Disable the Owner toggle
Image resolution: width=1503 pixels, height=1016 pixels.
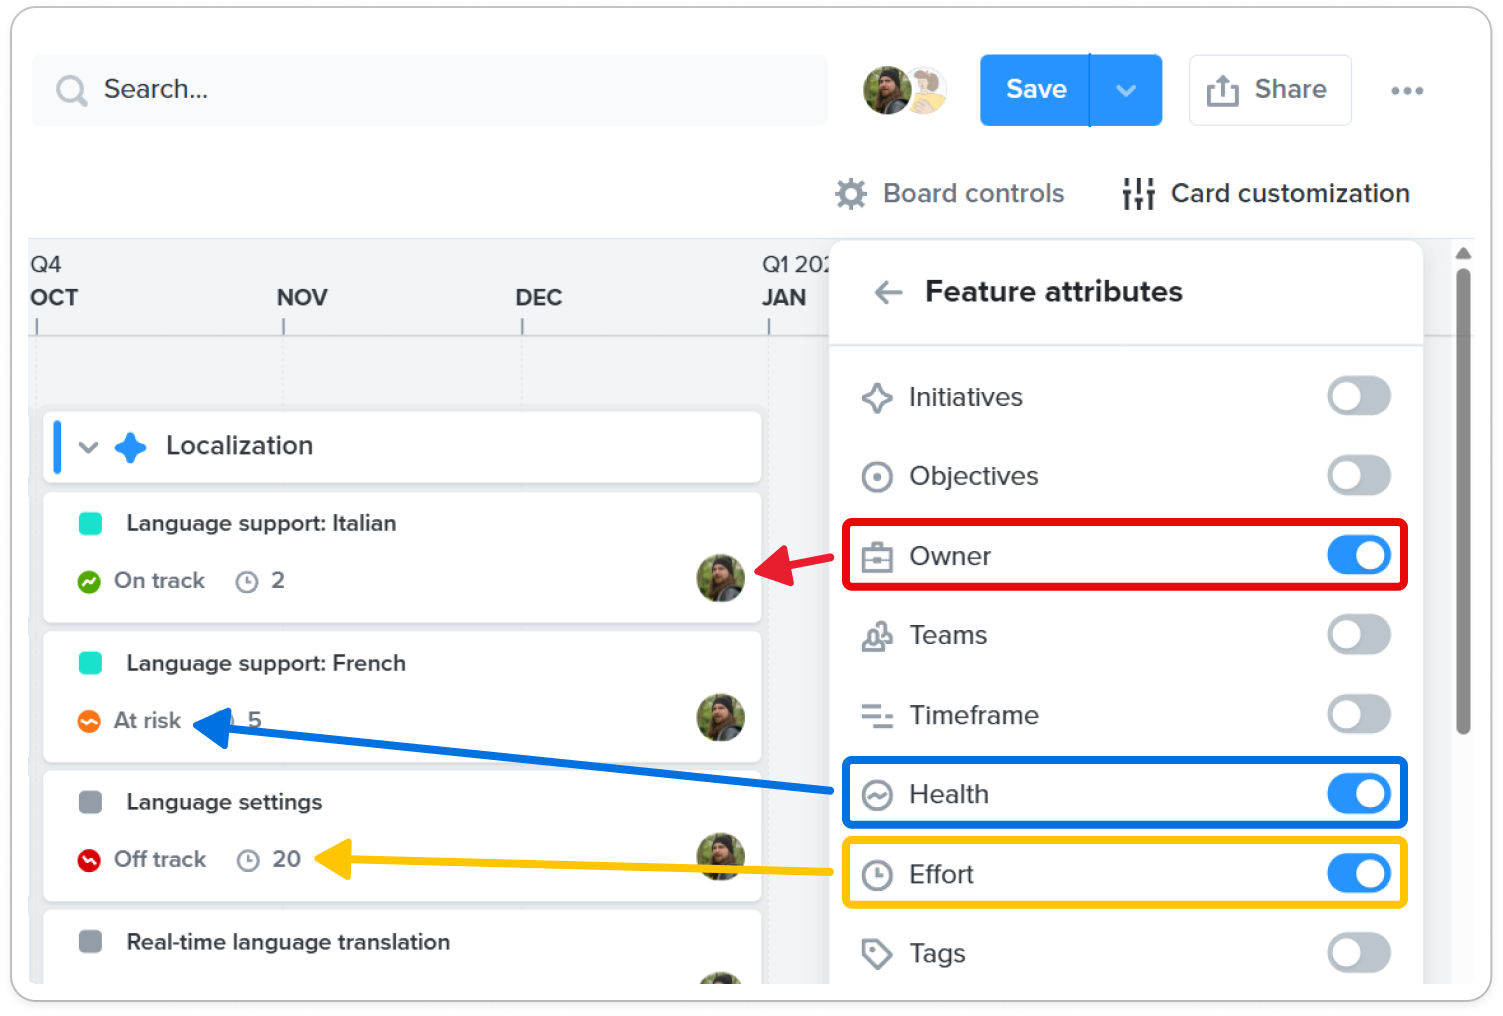coord(1359,555)
